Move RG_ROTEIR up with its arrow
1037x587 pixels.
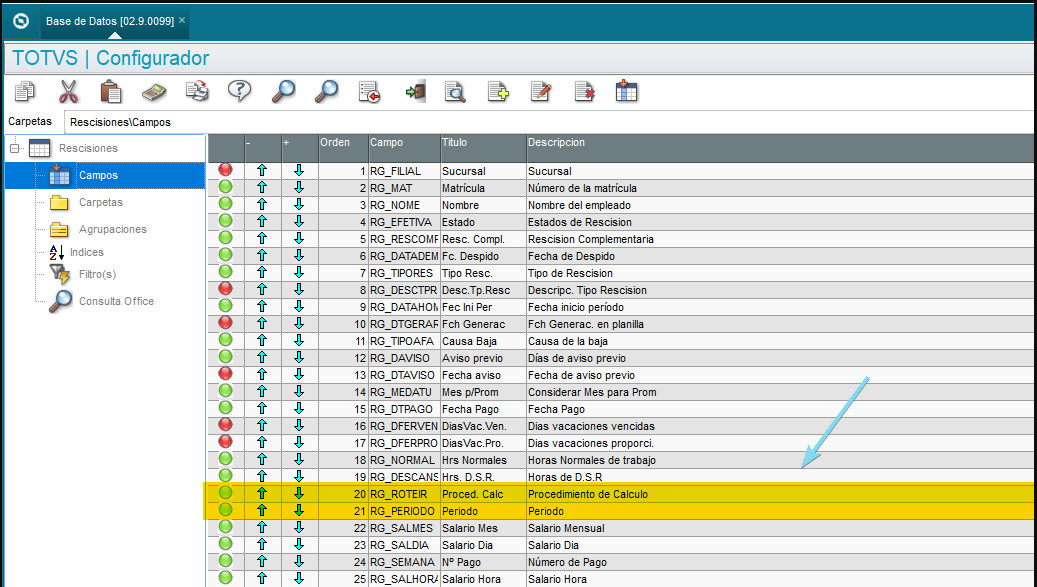(x=262, y=493)
